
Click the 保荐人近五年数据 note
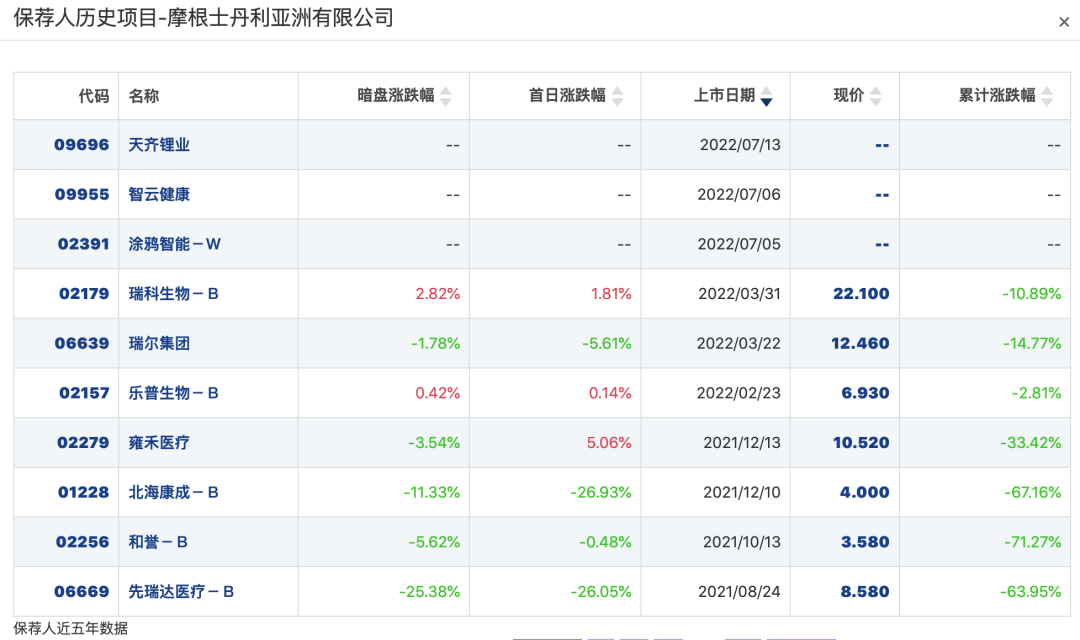tap(70, 628)
